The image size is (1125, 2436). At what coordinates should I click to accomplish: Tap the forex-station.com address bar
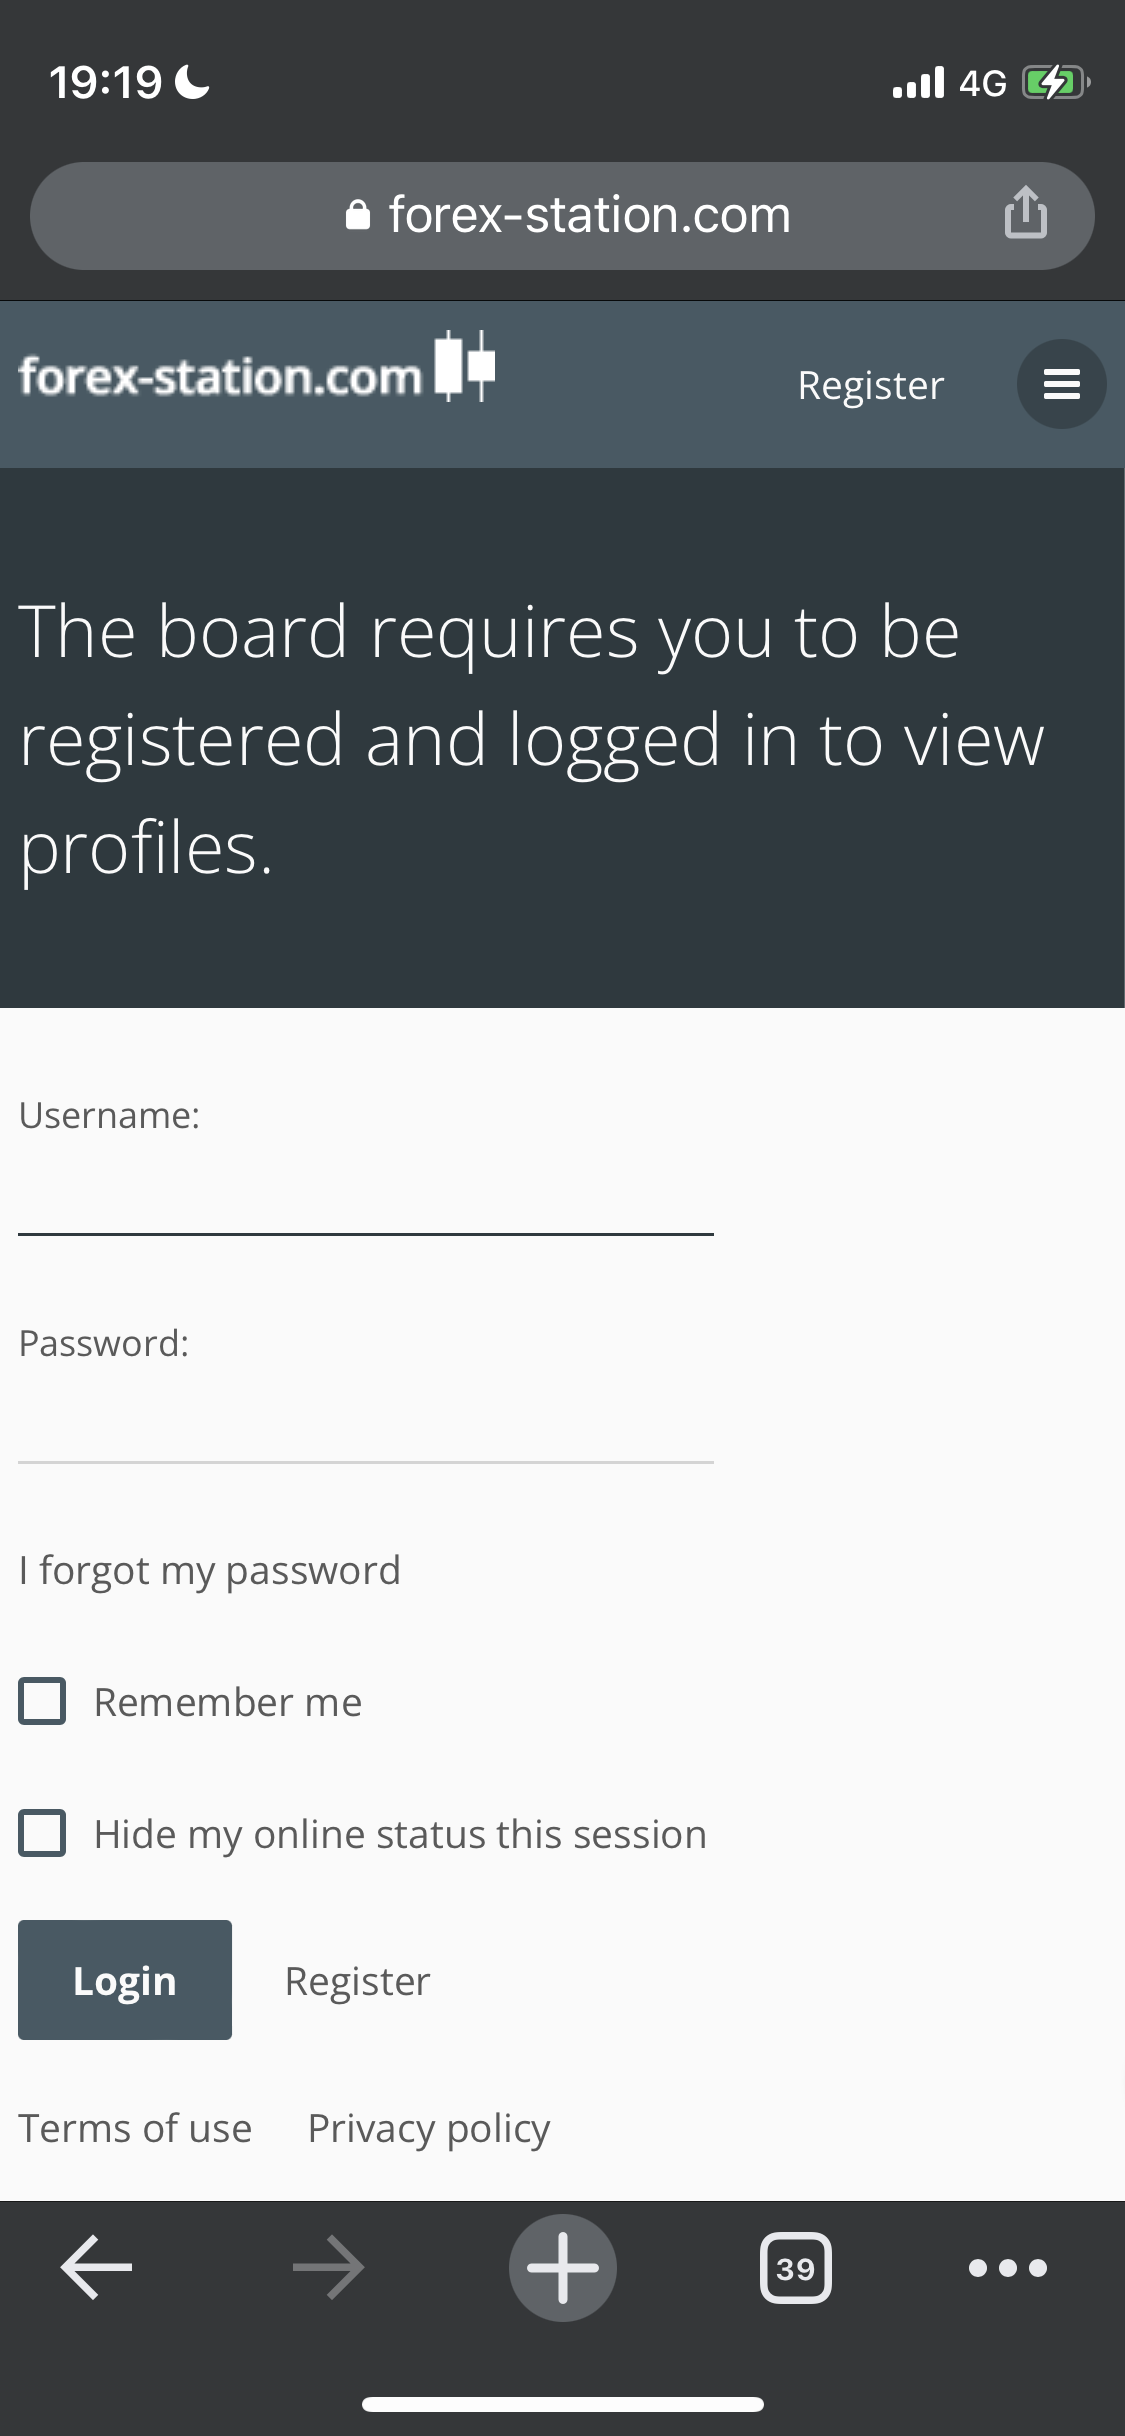[590, 215]
